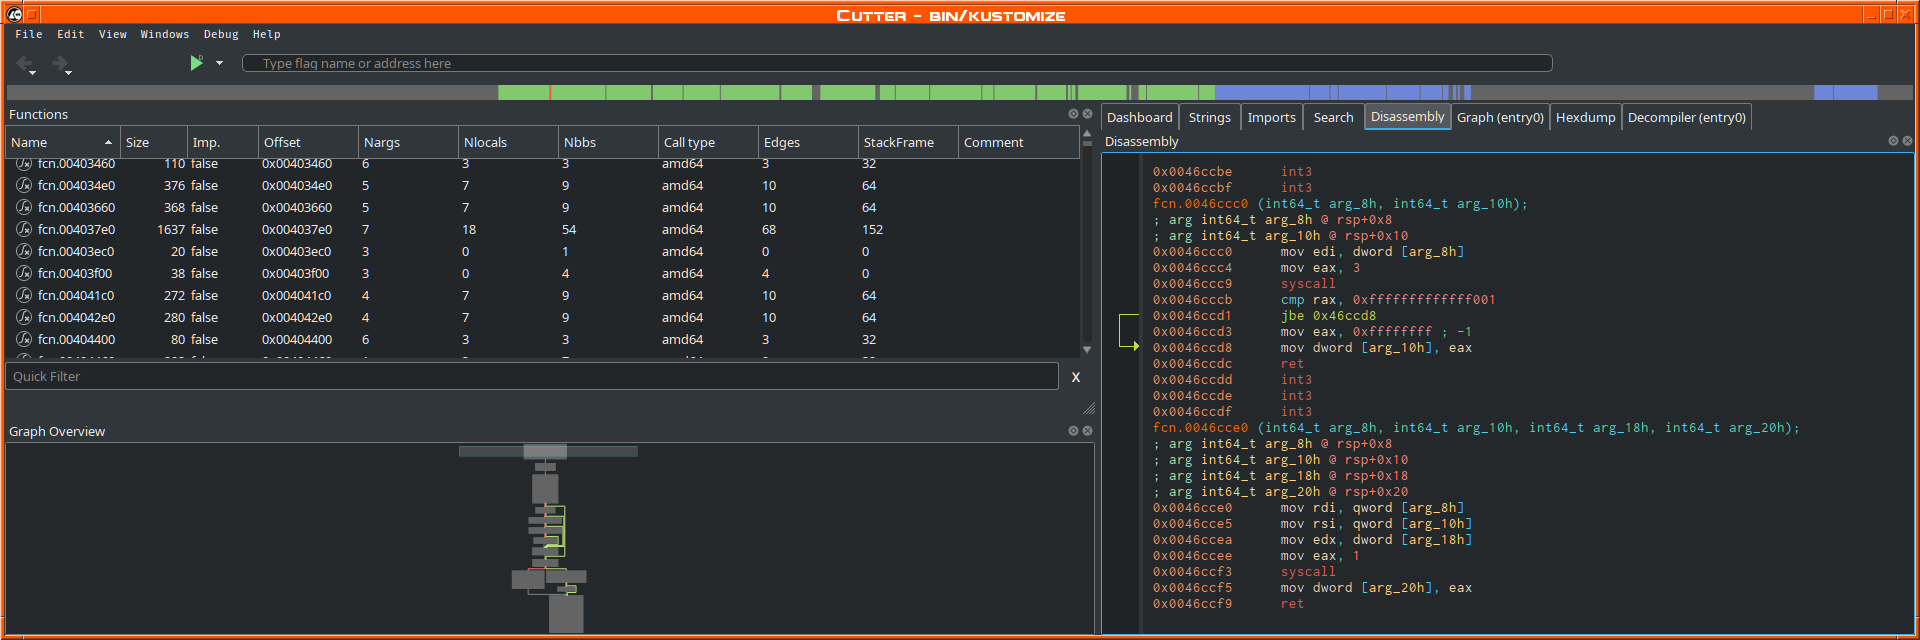Image resolution: width=1920 pixels, height=640 pixels.
Task: Close the Disassembly panel
Action: click(1907, 141)
